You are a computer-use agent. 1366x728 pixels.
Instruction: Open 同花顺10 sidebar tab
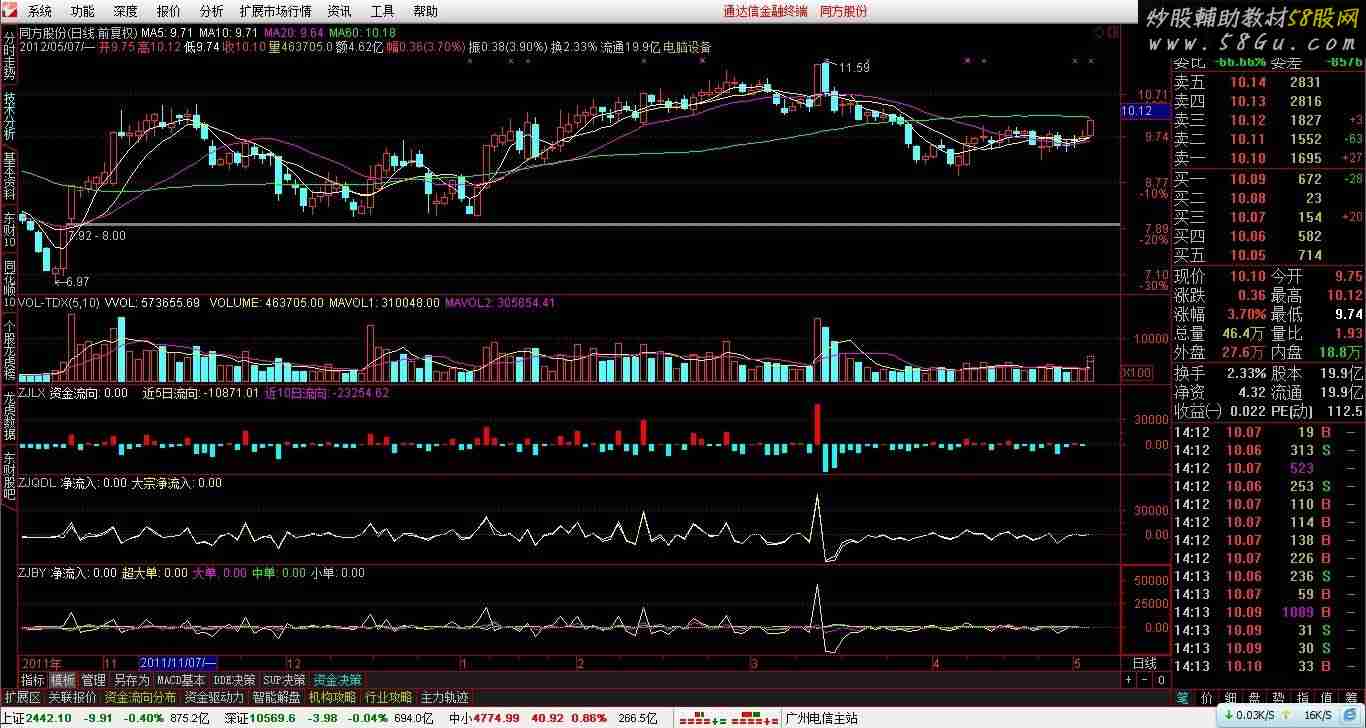[x=9, y=284]
